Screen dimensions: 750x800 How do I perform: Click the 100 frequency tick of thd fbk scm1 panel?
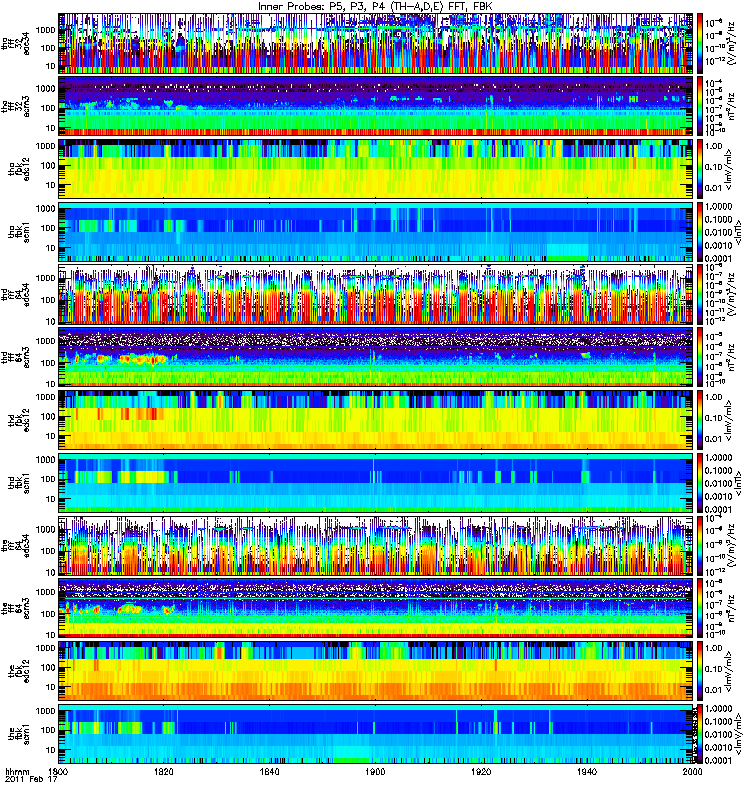pos(47,479)
